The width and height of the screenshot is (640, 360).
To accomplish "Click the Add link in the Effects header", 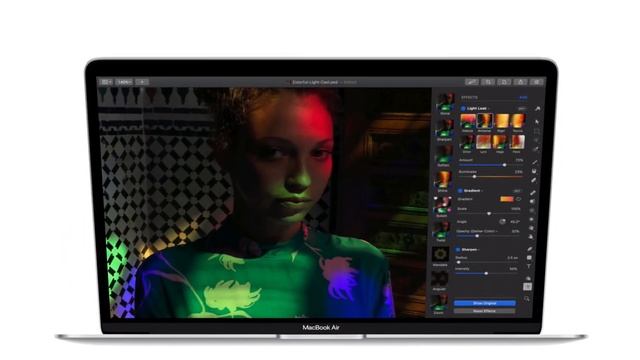I will click(x=523, y=98).
